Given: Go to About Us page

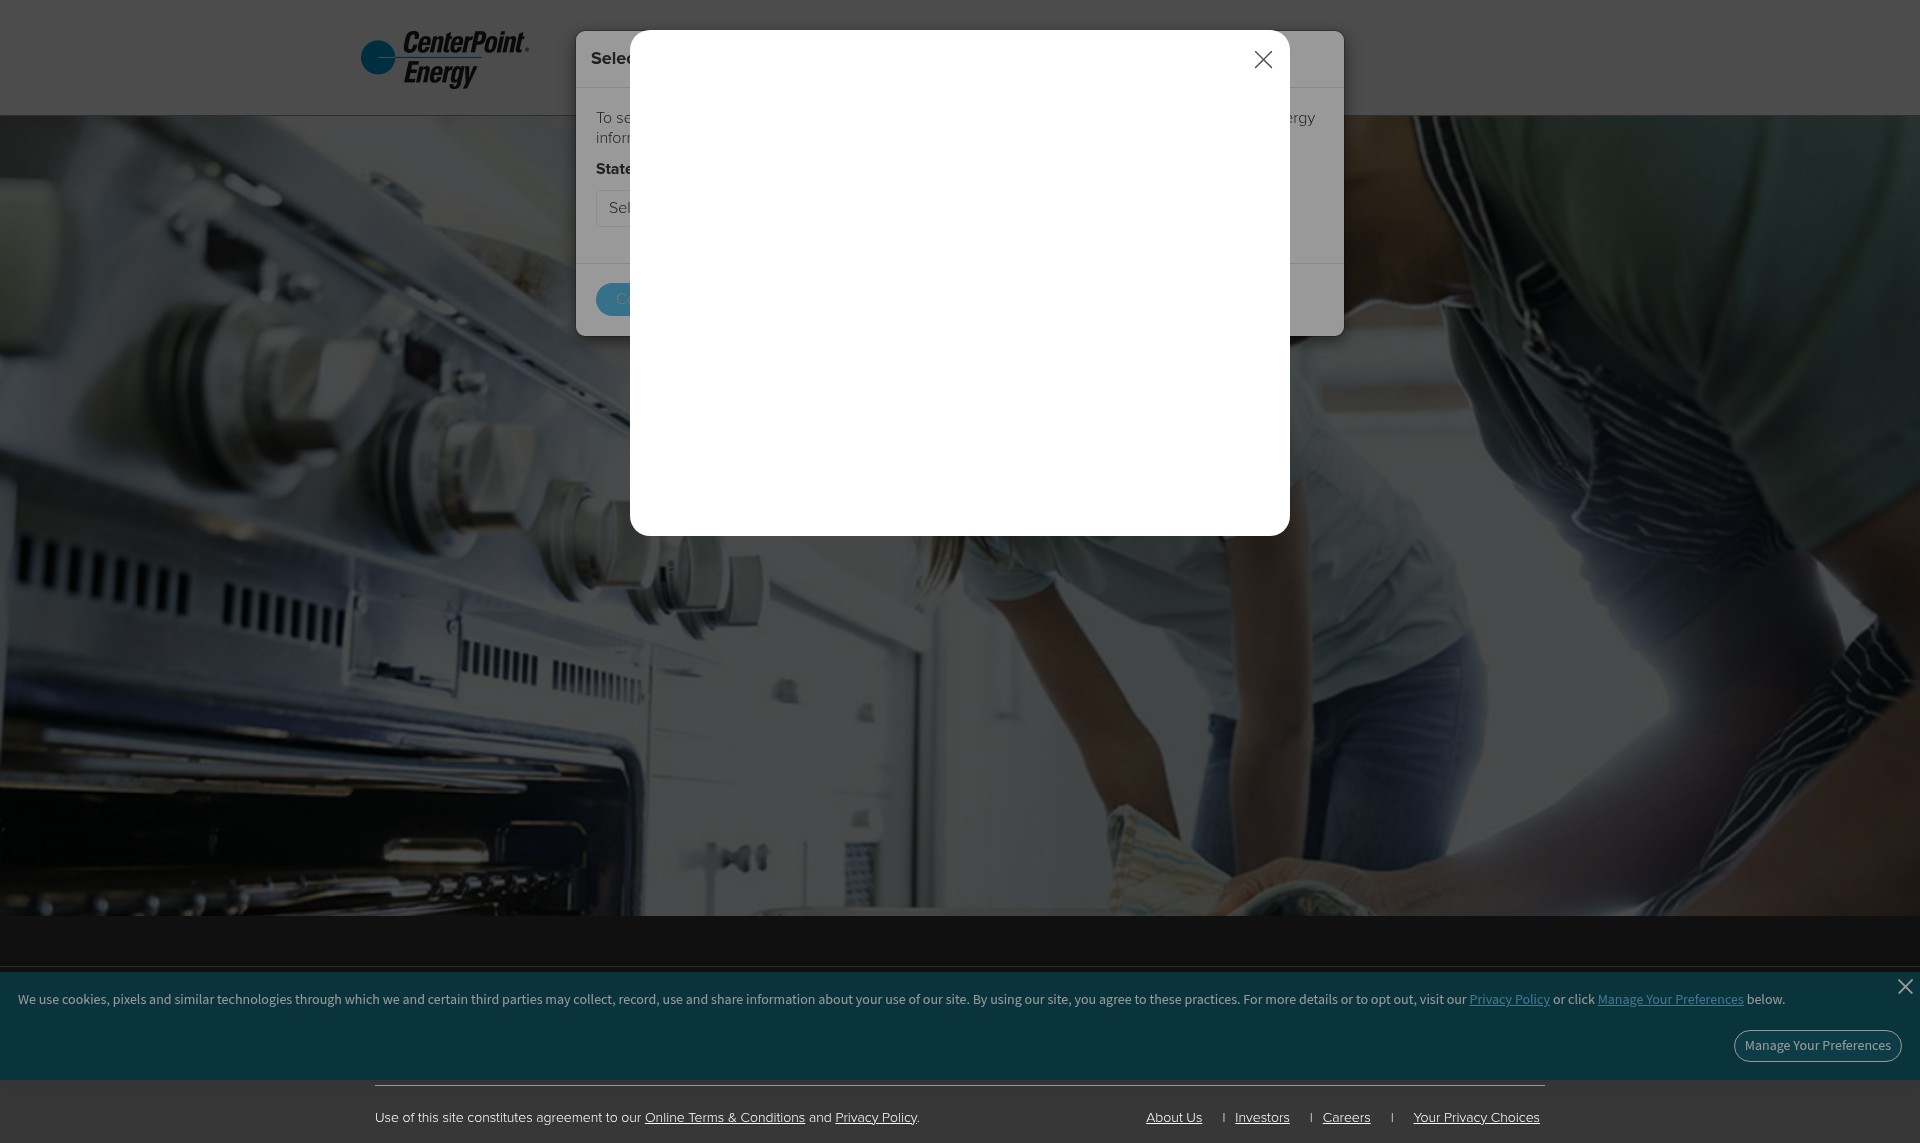Looking at the screenshot, I should click(x=1174, y=1118).
